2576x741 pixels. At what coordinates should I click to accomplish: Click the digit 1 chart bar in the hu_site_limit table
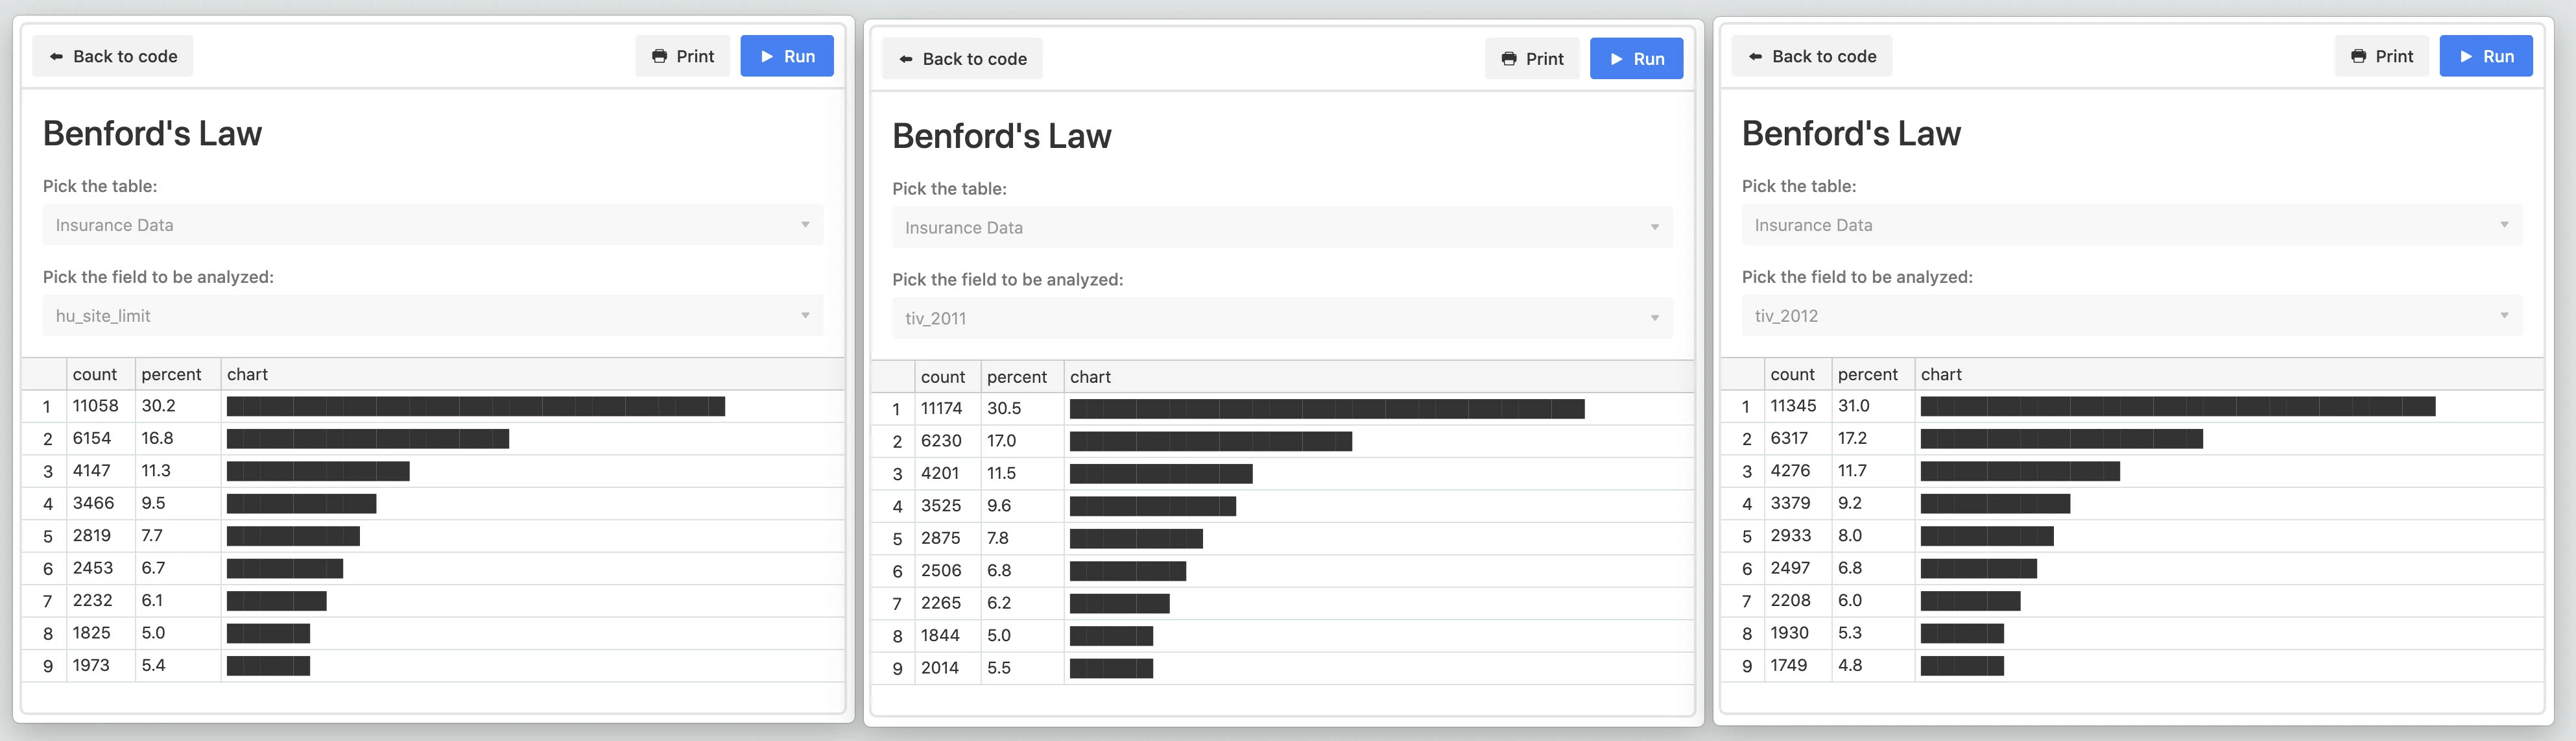476,406
